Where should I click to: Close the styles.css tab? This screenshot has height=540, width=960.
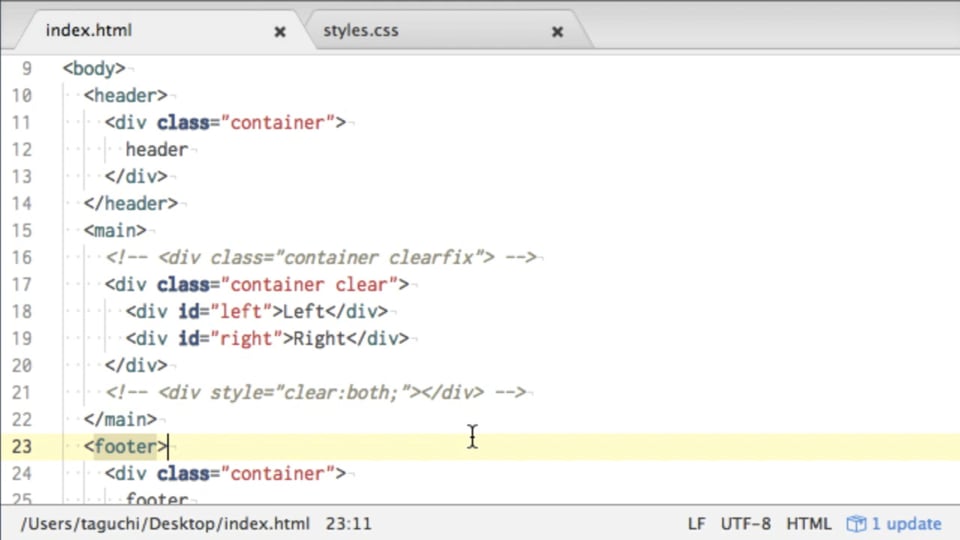557,31
